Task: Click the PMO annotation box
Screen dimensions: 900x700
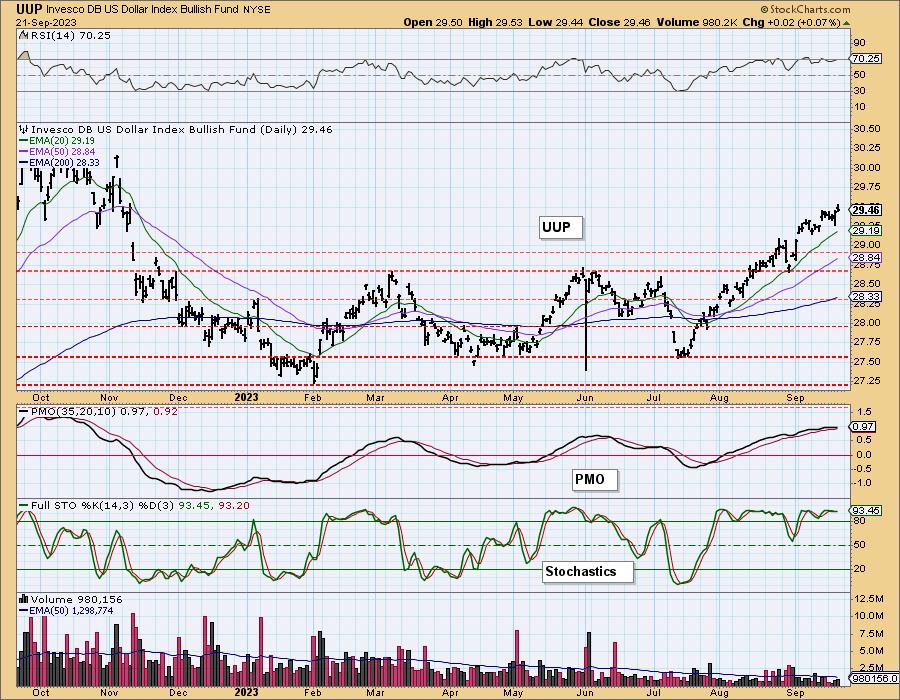Action: (x=595, y=479)
